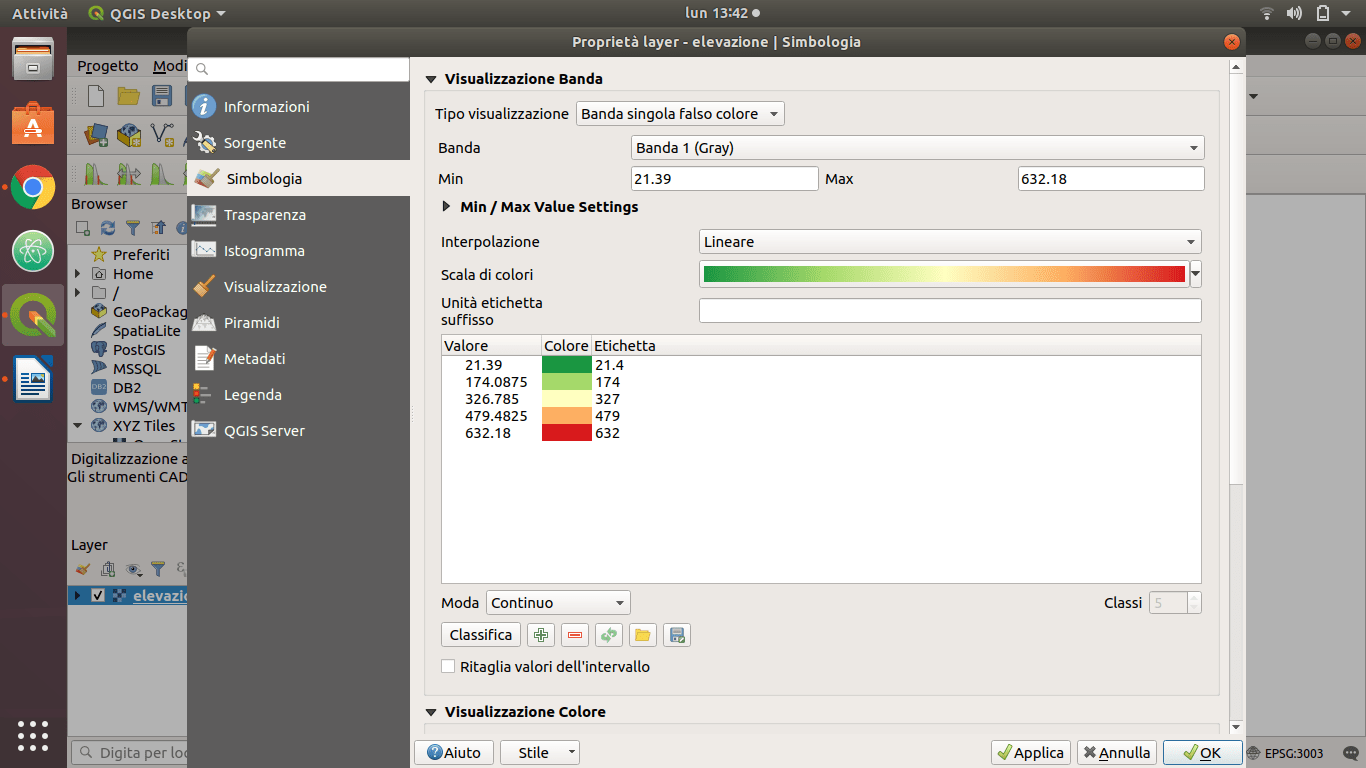Screen dimensions: 1366x768
Task: Expand the Home item in Browser panel
Action: 77,274
